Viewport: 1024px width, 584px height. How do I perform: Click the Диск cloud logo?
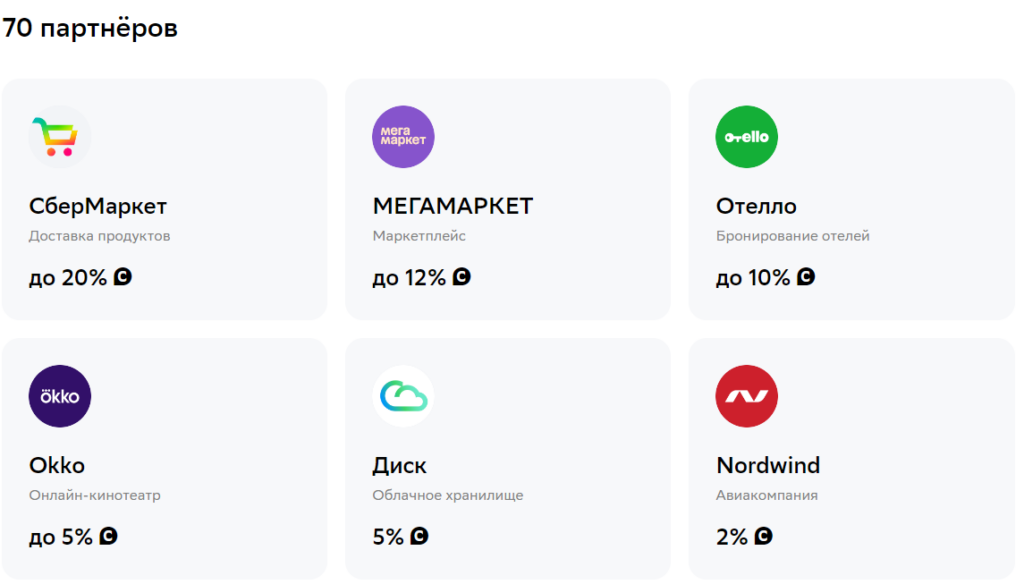403,396
